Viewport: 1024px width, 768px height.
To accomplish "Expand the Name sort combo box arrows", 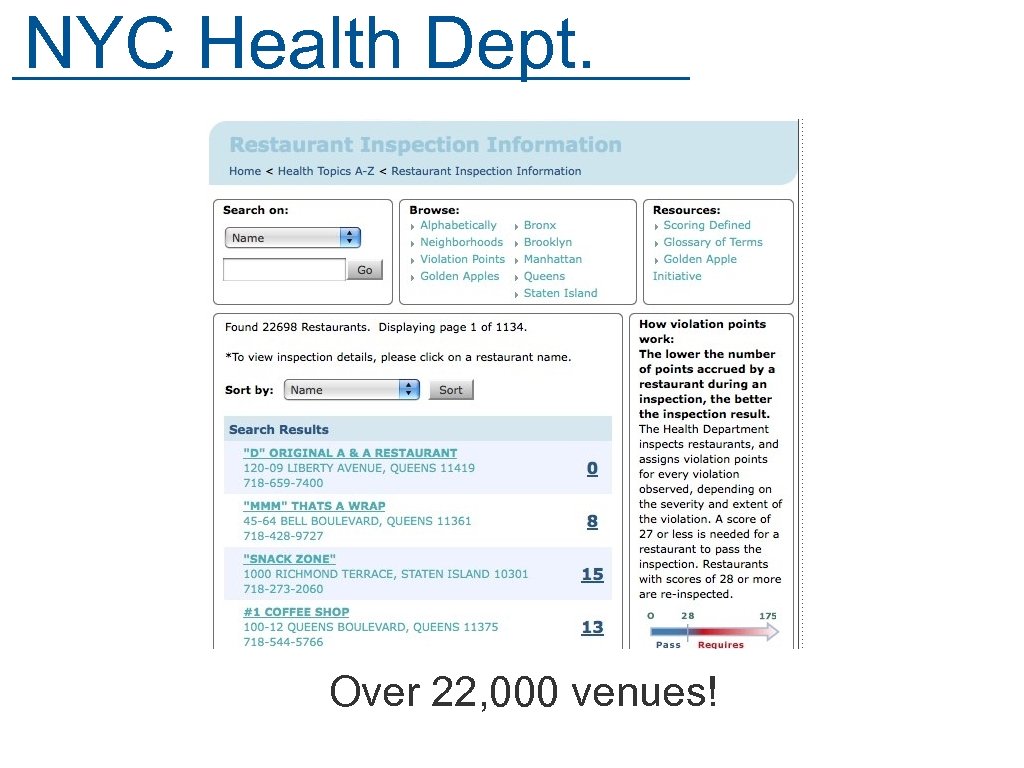I will click(x=409, y=389).
